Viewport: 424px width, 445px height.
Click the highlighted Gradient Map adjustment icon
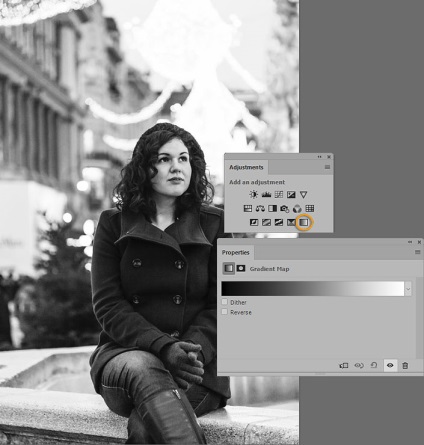tap(304, 222)
